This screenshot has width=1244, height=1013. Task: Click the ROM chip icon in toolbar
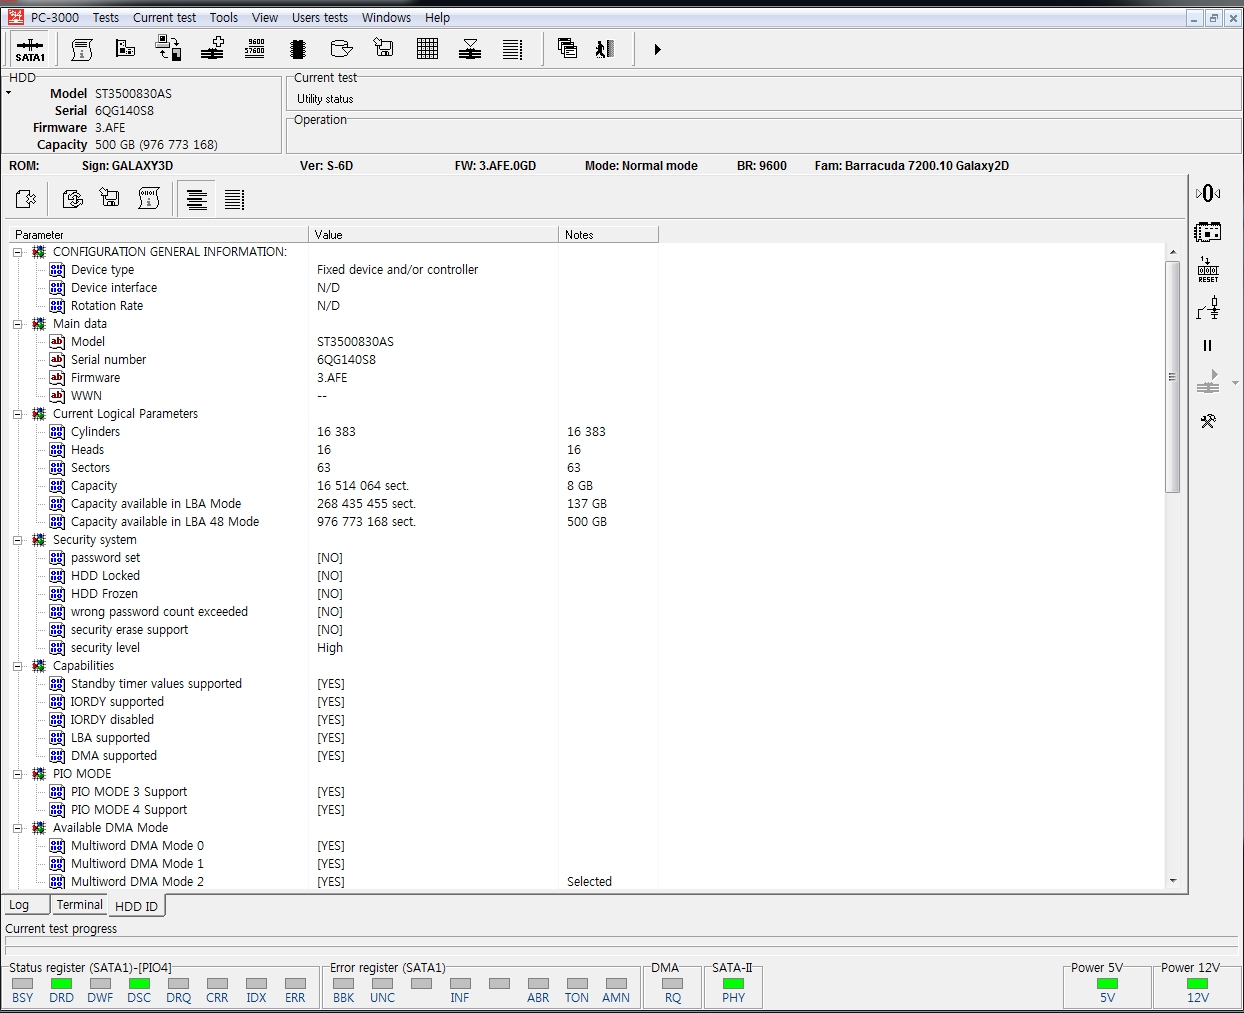pos(297,49)
